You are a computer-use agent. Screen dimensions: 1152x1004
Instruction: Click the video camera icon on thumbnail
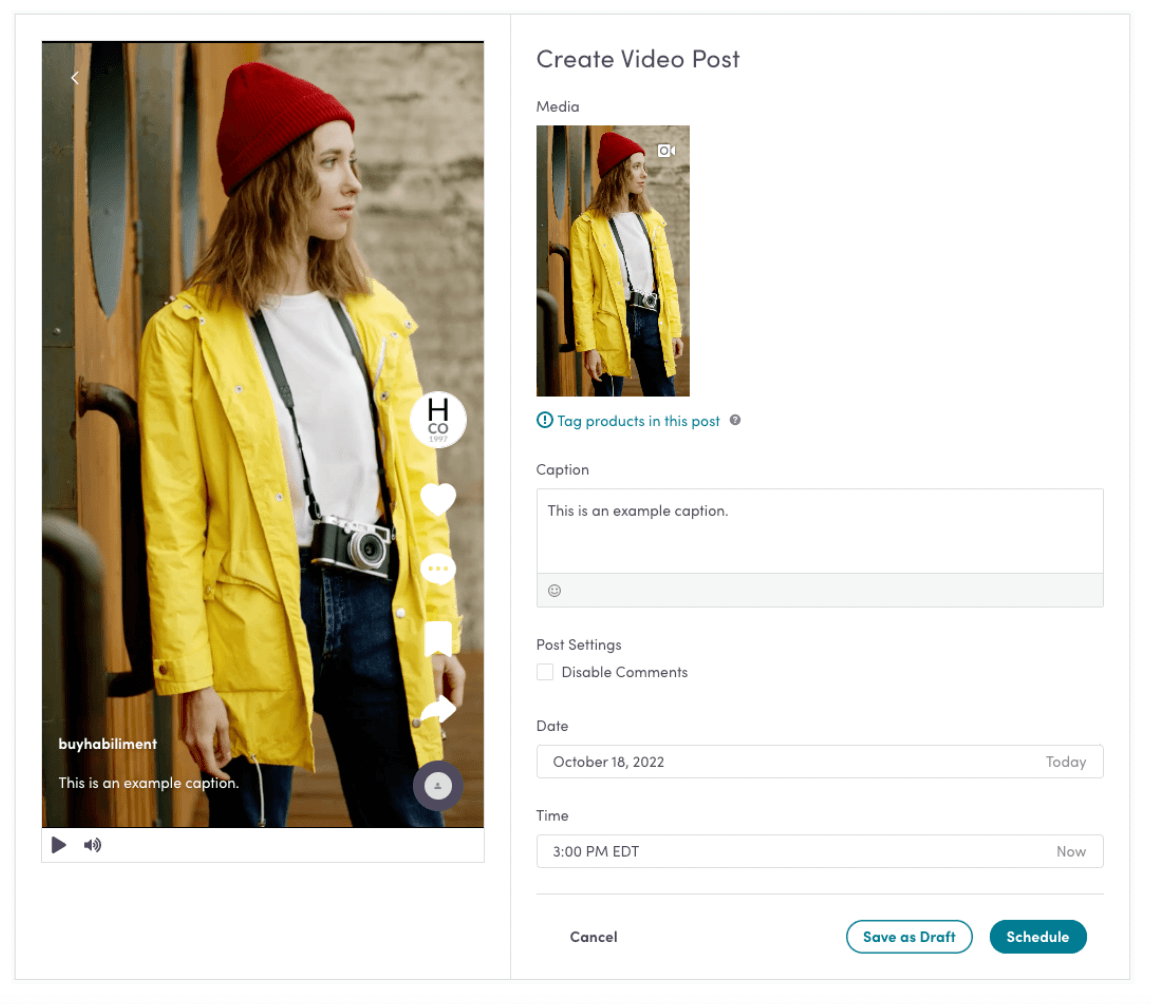click(x=666, y=151)
